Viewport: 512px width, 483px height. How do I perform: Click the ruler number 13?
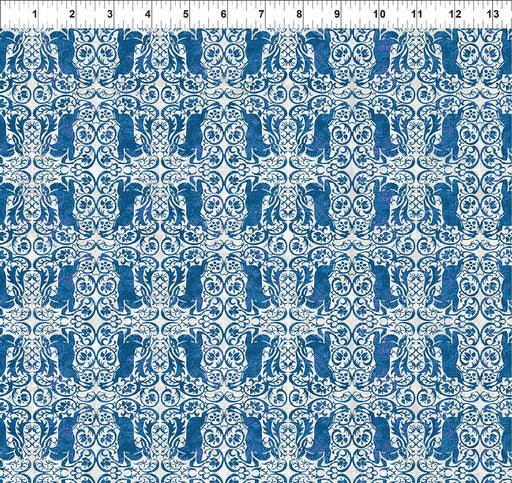coord(493,14)
